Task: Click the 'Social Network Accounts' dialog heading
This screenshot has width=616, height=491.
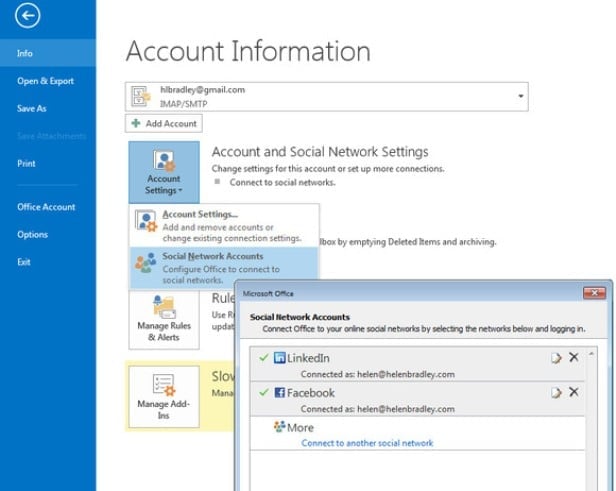Action: coord(300,317)
